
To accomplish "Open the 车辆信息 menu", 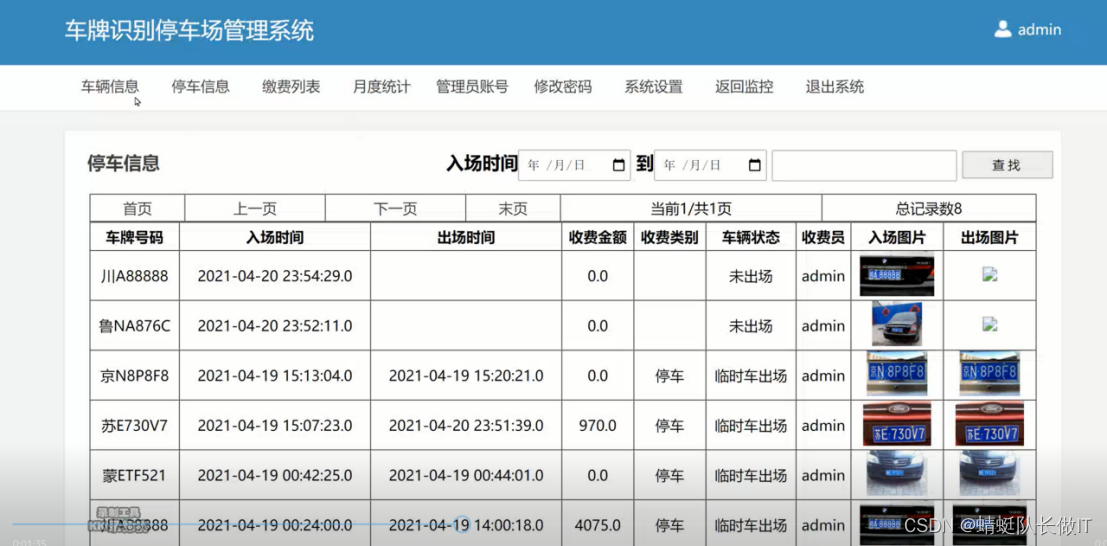I will coord(109,87).
